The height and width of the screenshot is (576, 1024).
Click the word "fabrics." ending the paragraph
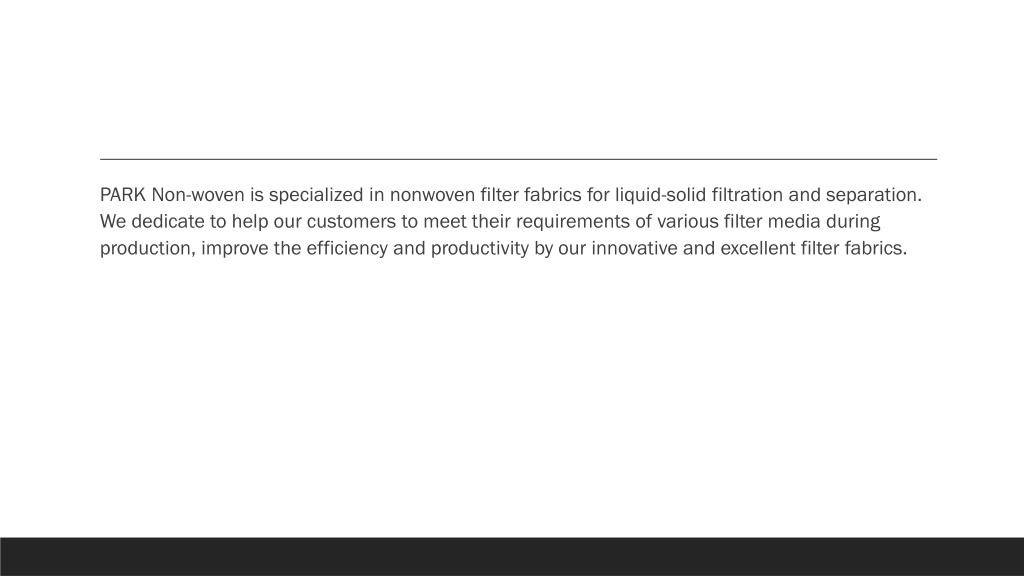(x=876, y=248)
